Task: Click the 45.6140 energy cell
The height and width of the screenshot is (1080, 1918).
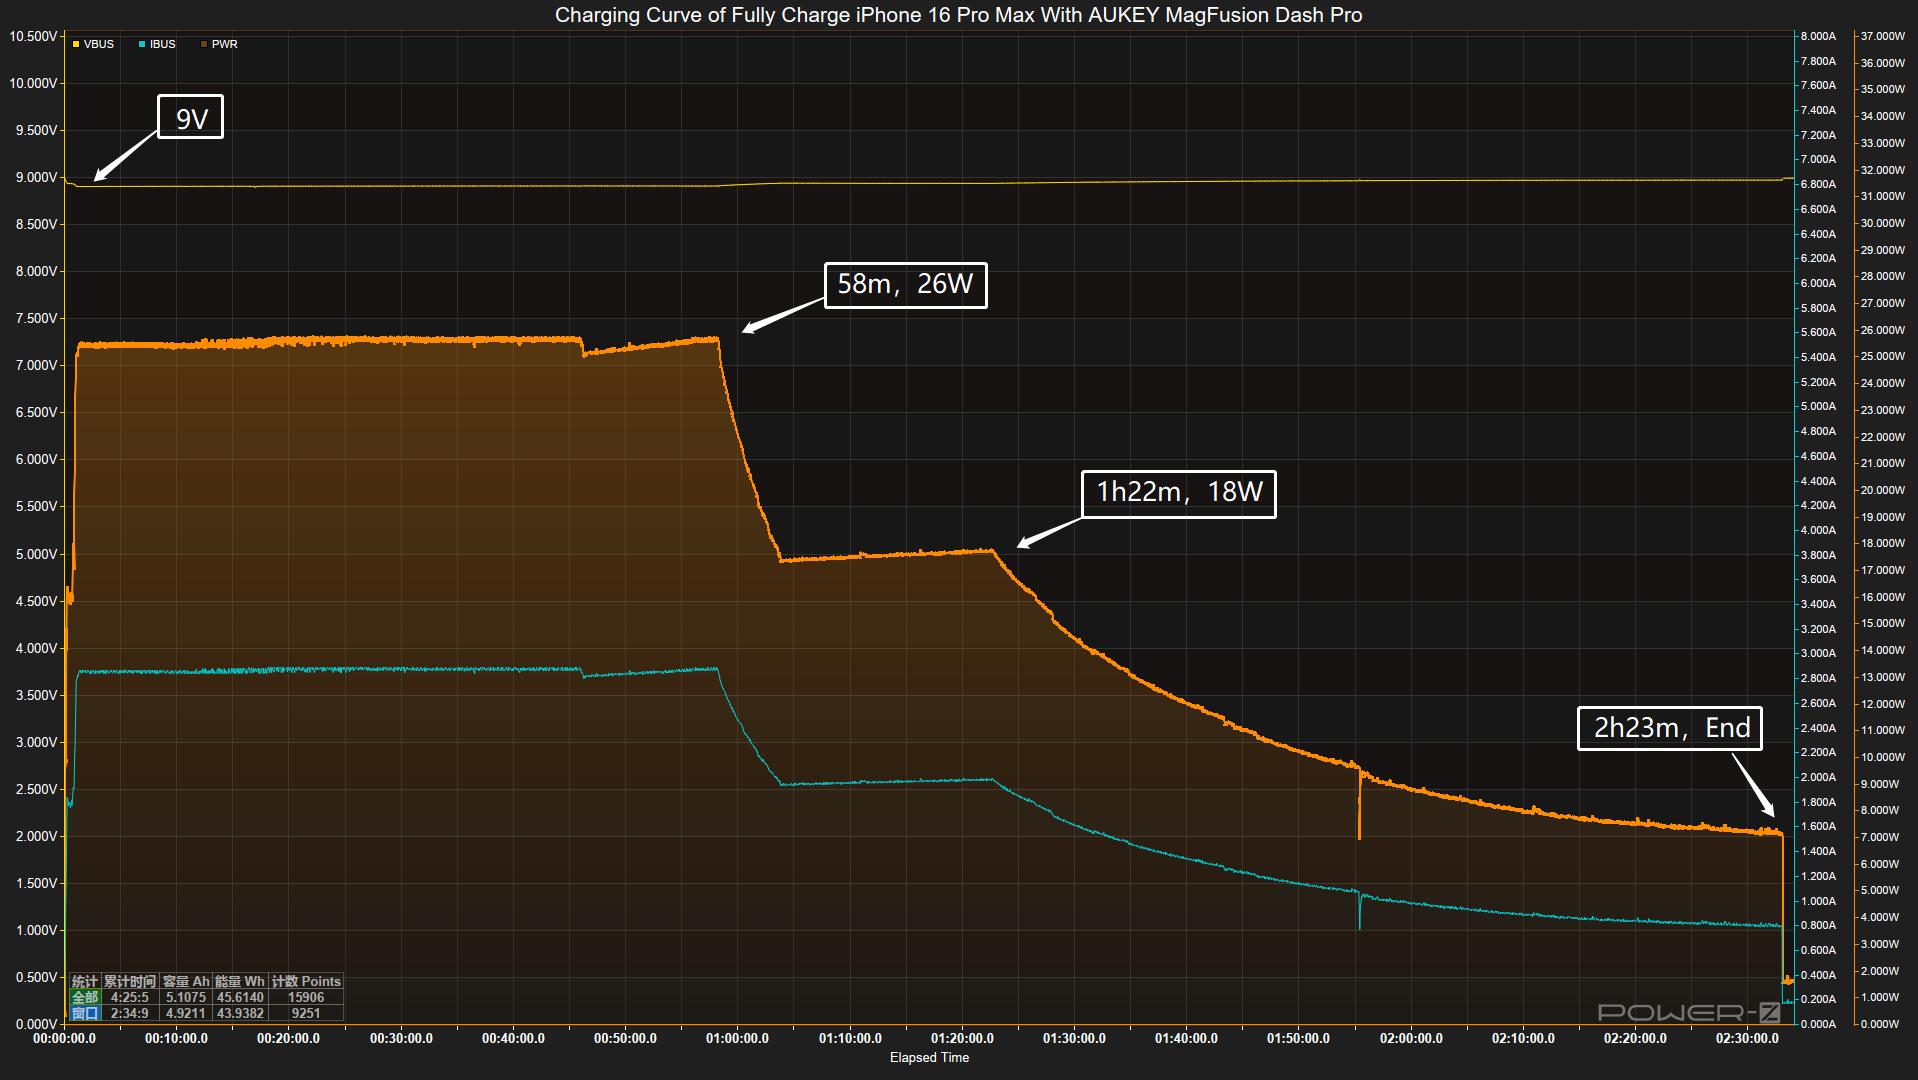Action: coord(240,997)
